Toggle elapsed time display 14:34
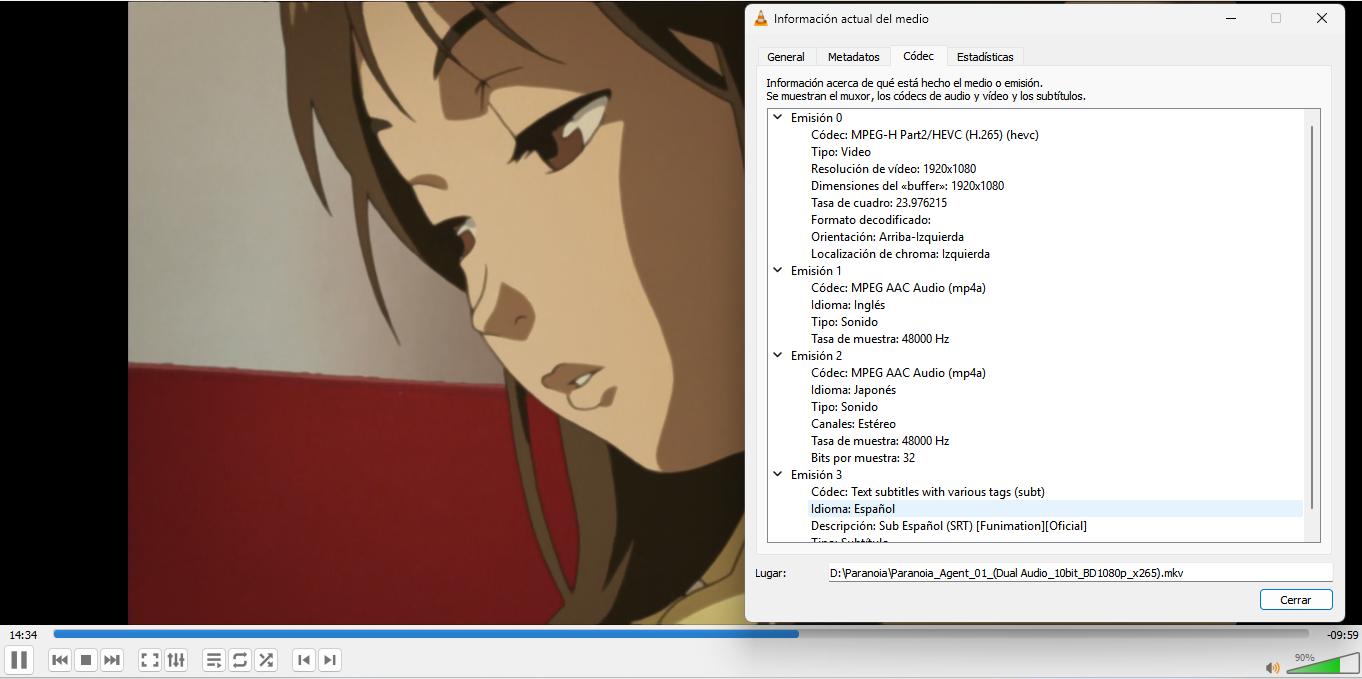 pos(23,635)
